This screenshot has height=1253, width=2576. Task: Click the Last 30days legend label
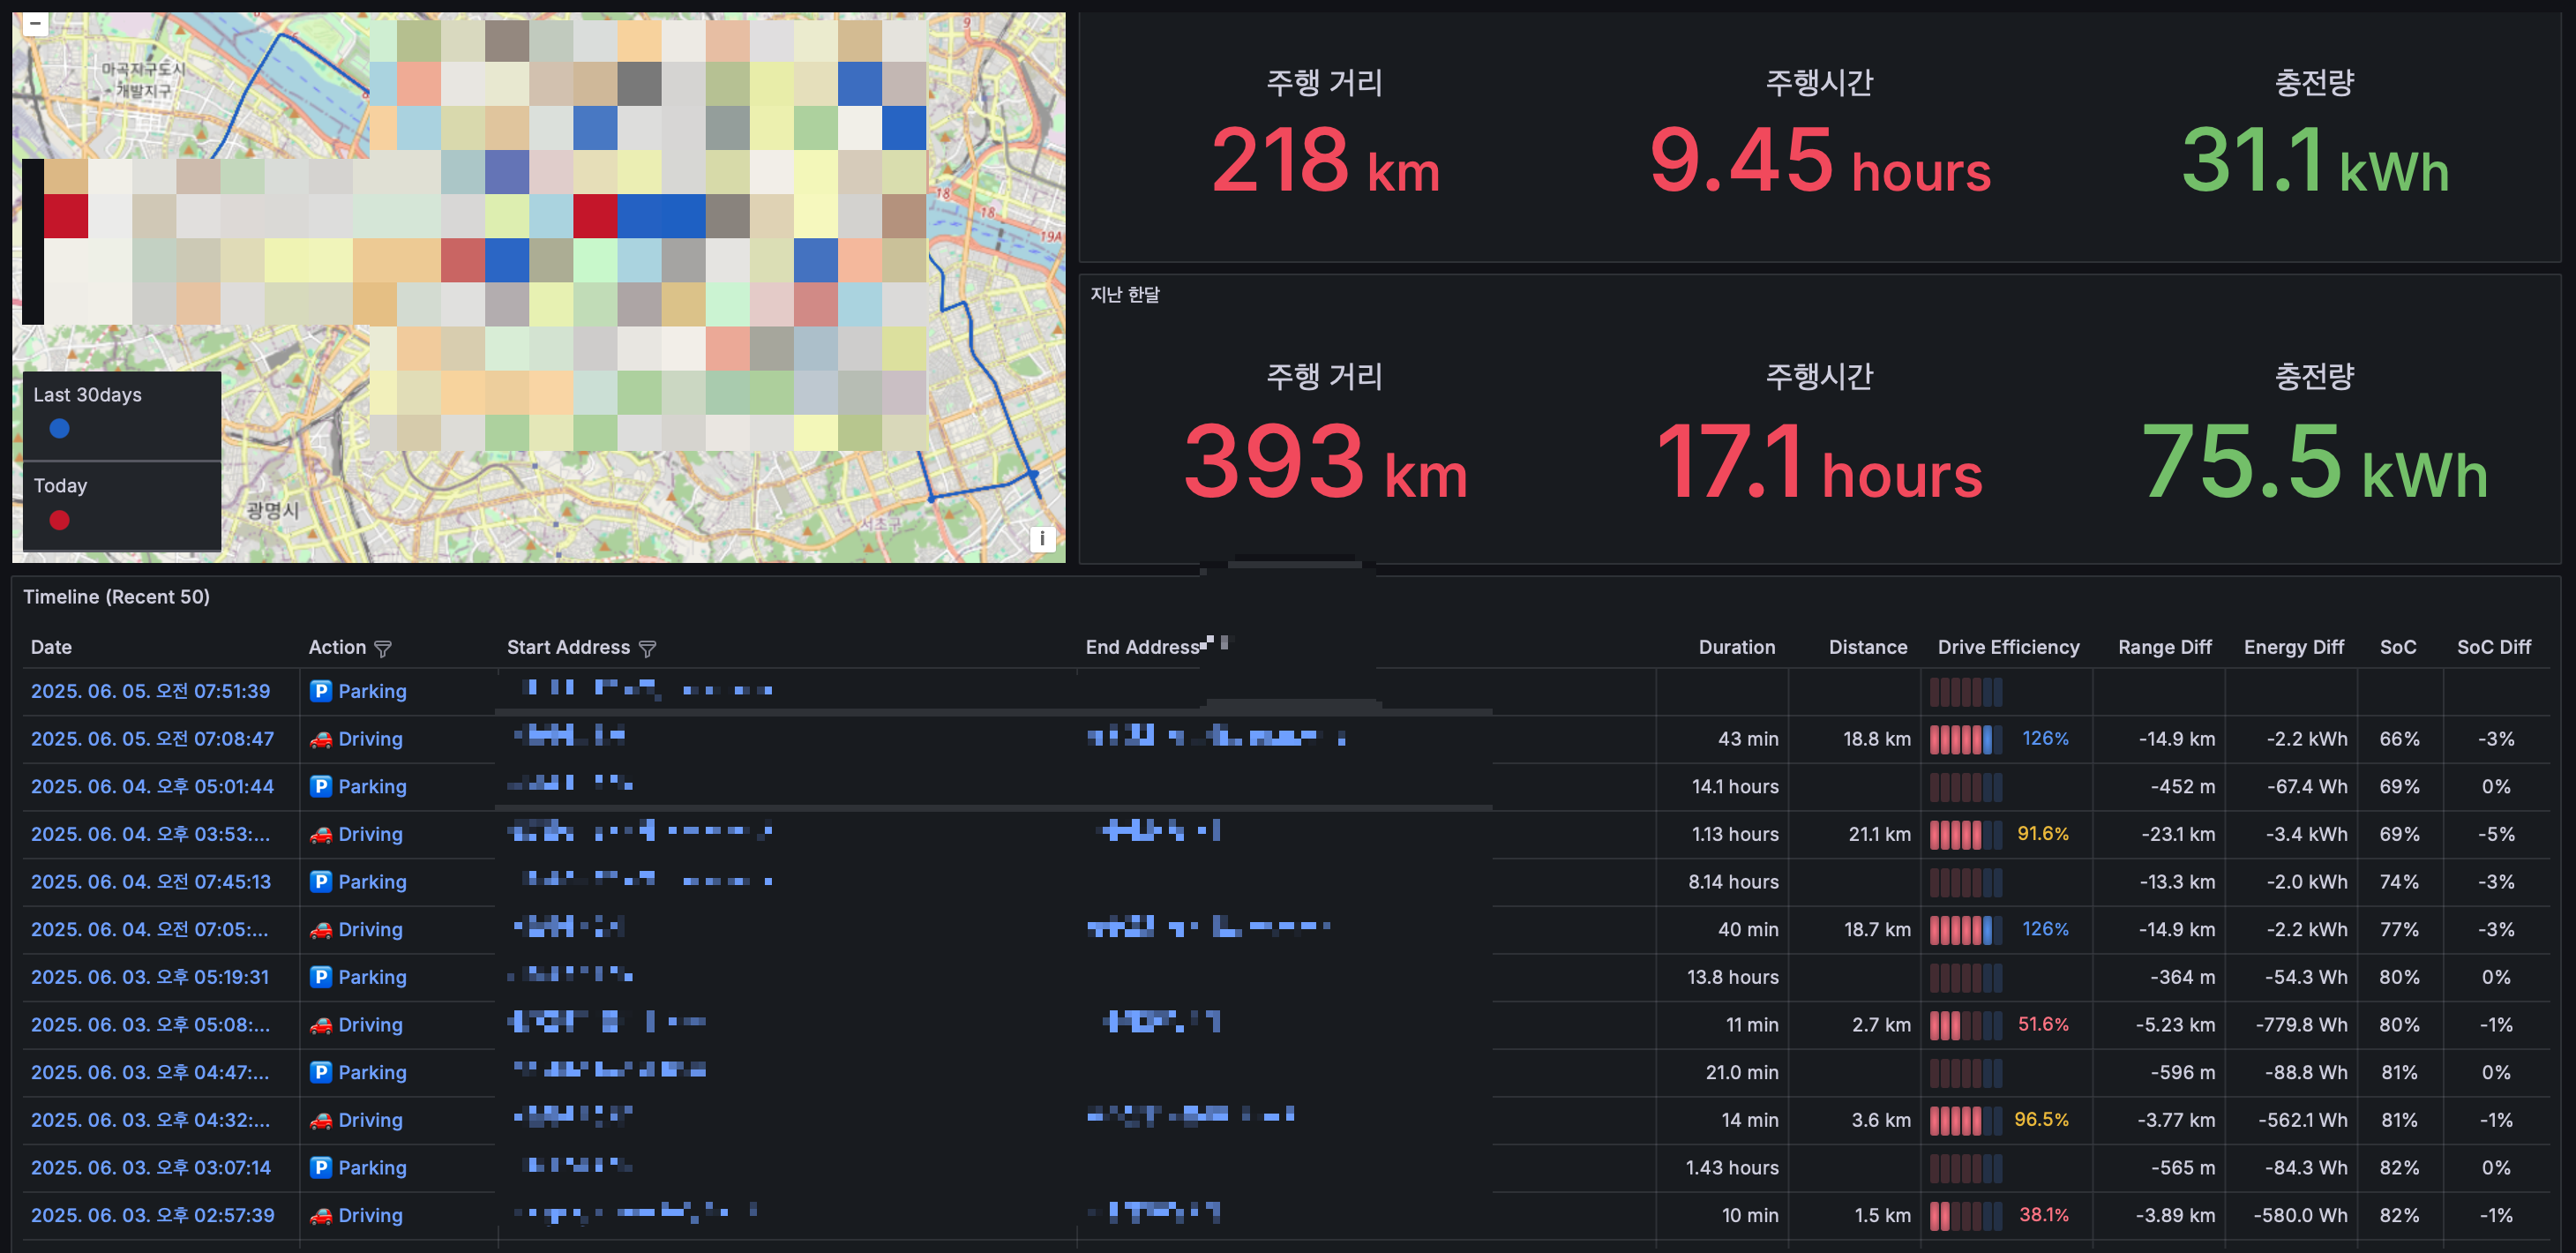87,395
